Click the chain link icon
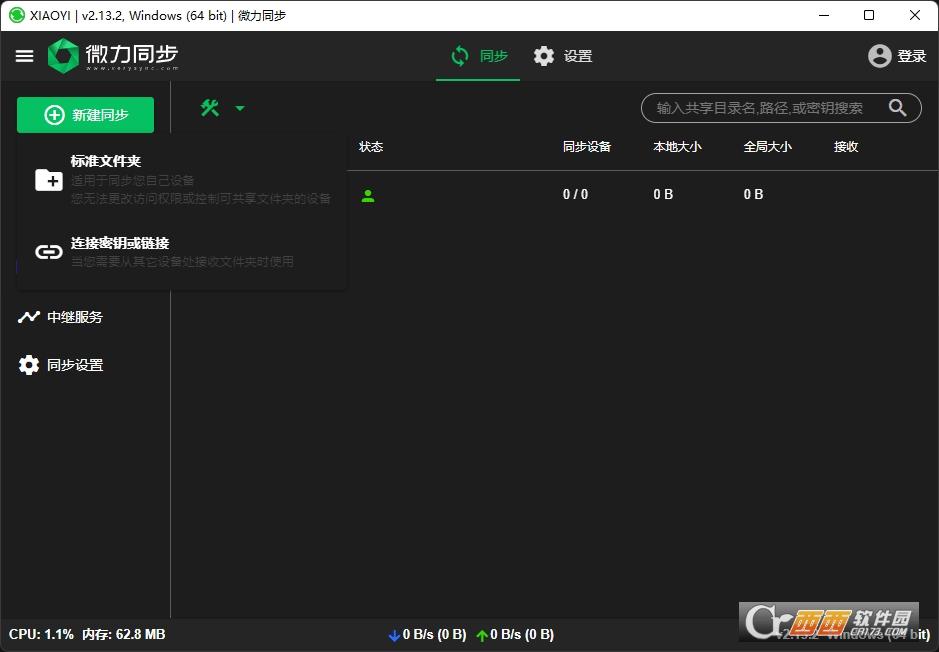 [49, 251]
